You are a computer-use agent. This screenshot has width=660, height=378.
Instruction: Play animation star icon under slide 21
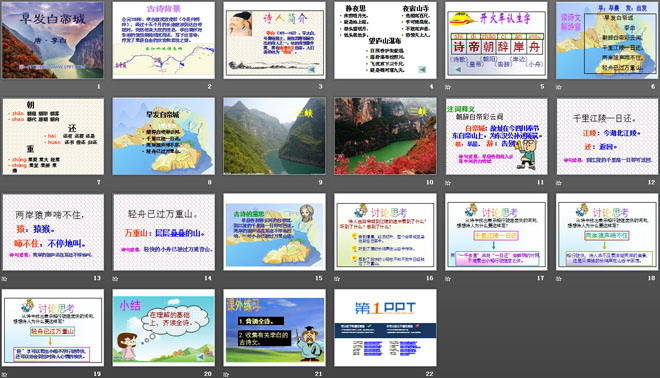click(226, 374)
